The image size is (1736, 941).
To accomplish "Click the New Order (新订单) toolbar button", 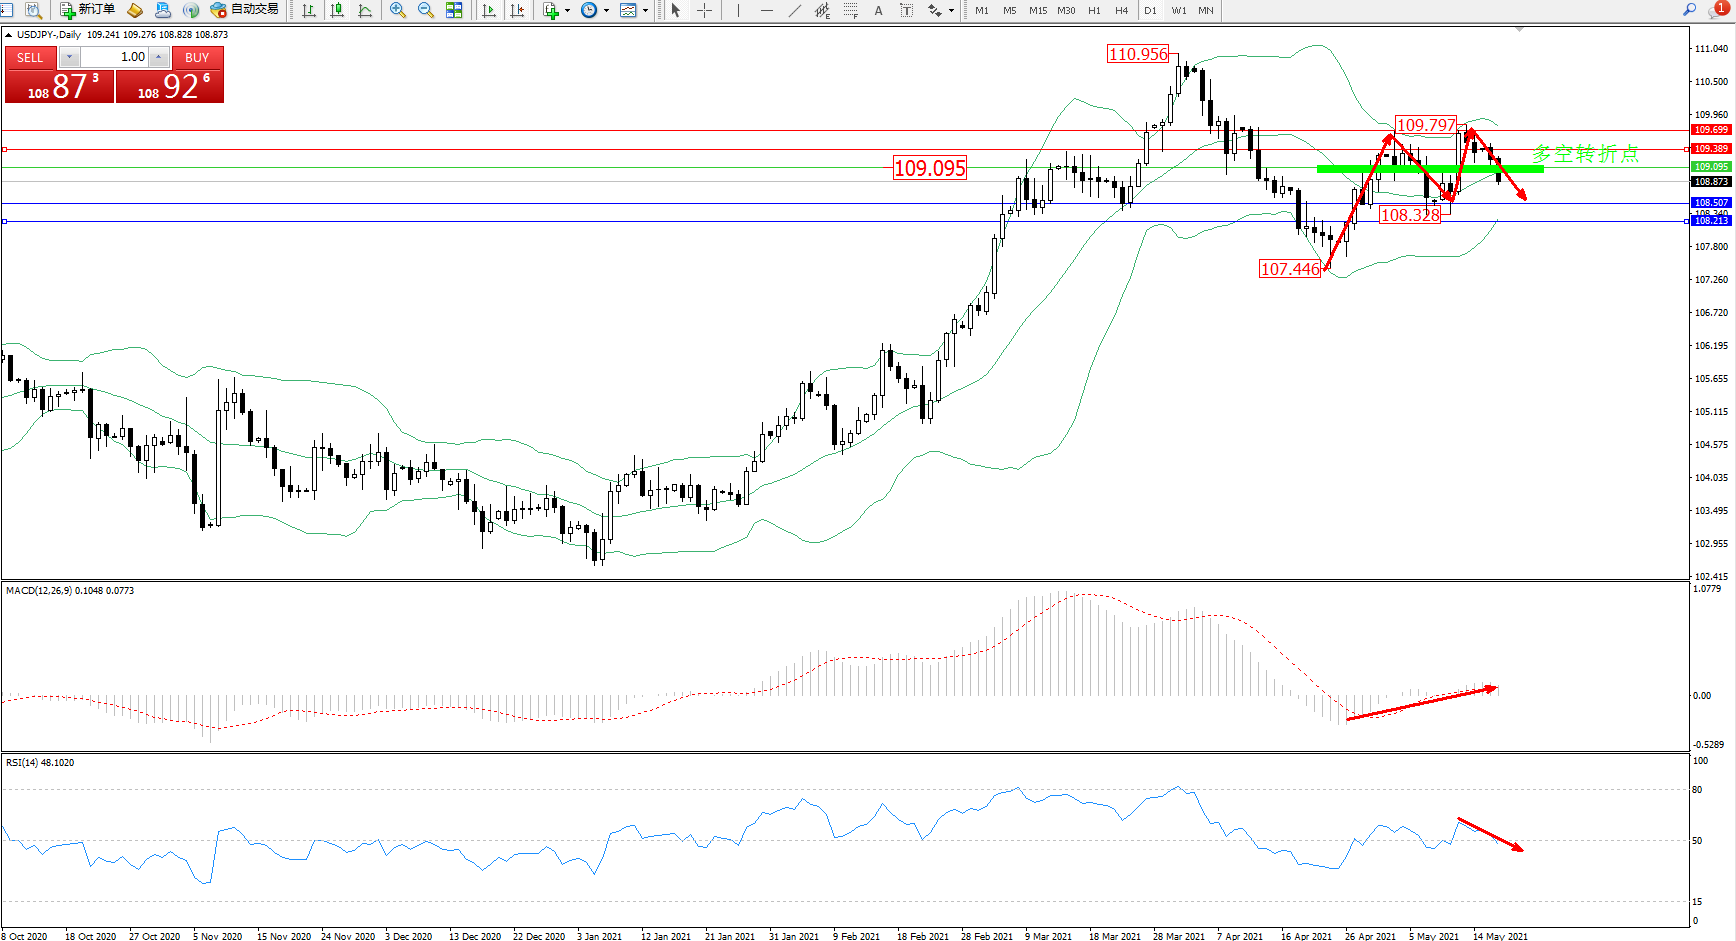I will [x=87, y=10].
